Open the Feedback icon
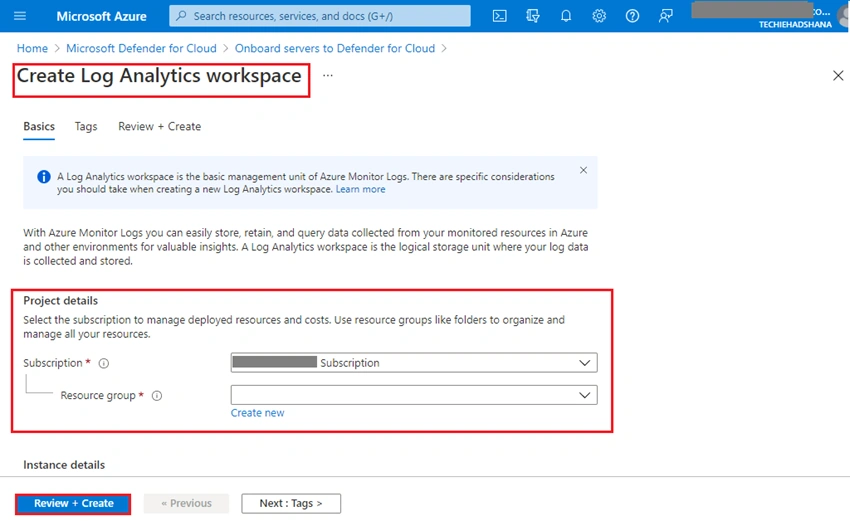Screen dimensions: 850x521 [x=665, y=16]
